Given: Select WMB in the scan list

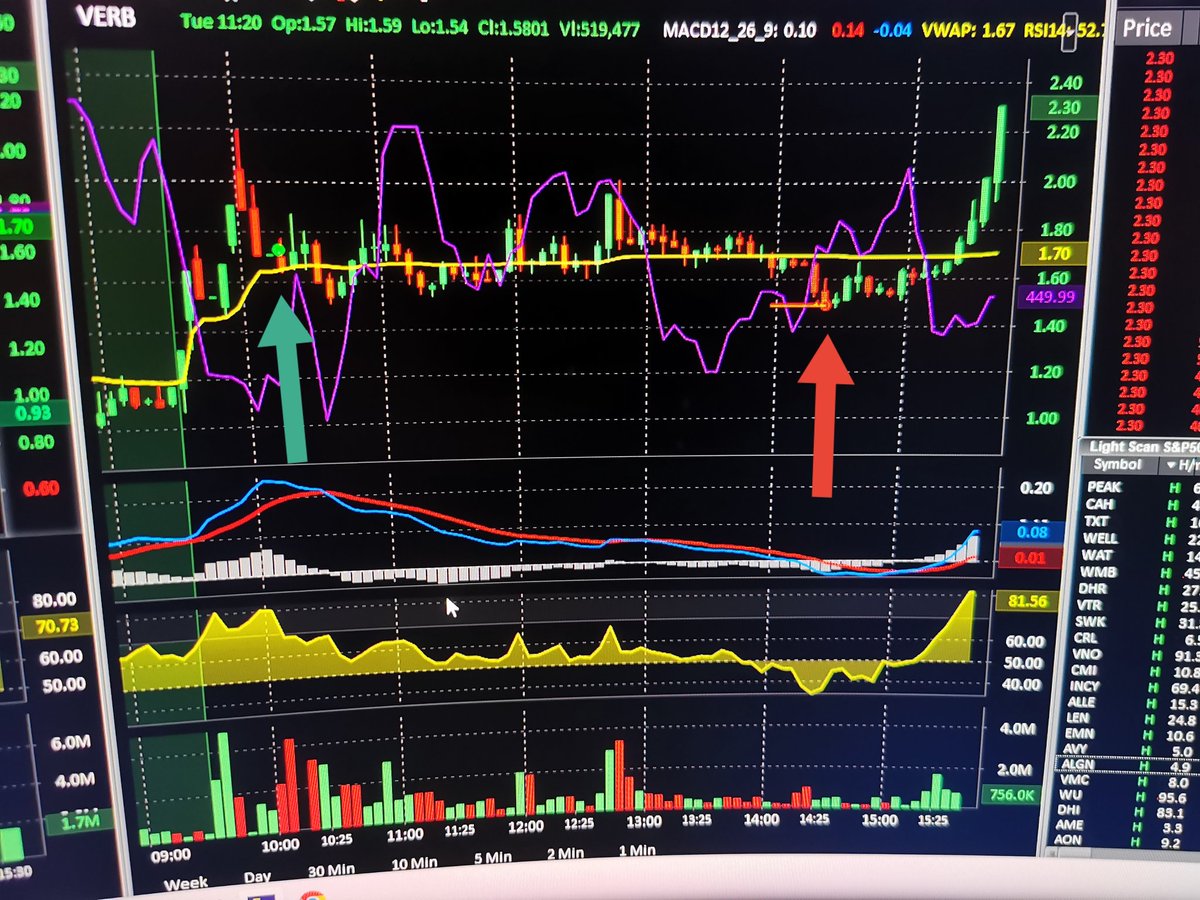Looking at the screenshot, I should [x=1100, y=573].
